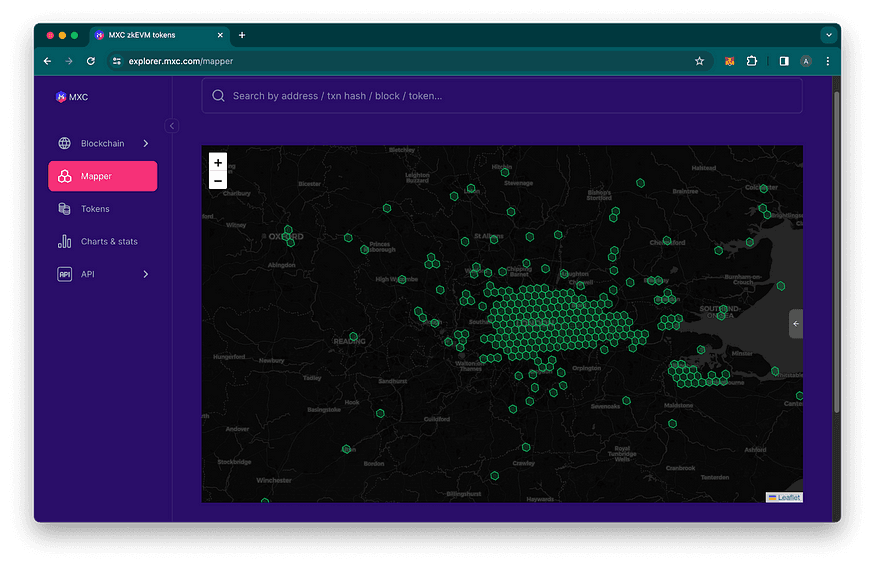Open the Blockchain menu item
The width and height of the screenshot is (875, 567).
(x=103, y=143)
